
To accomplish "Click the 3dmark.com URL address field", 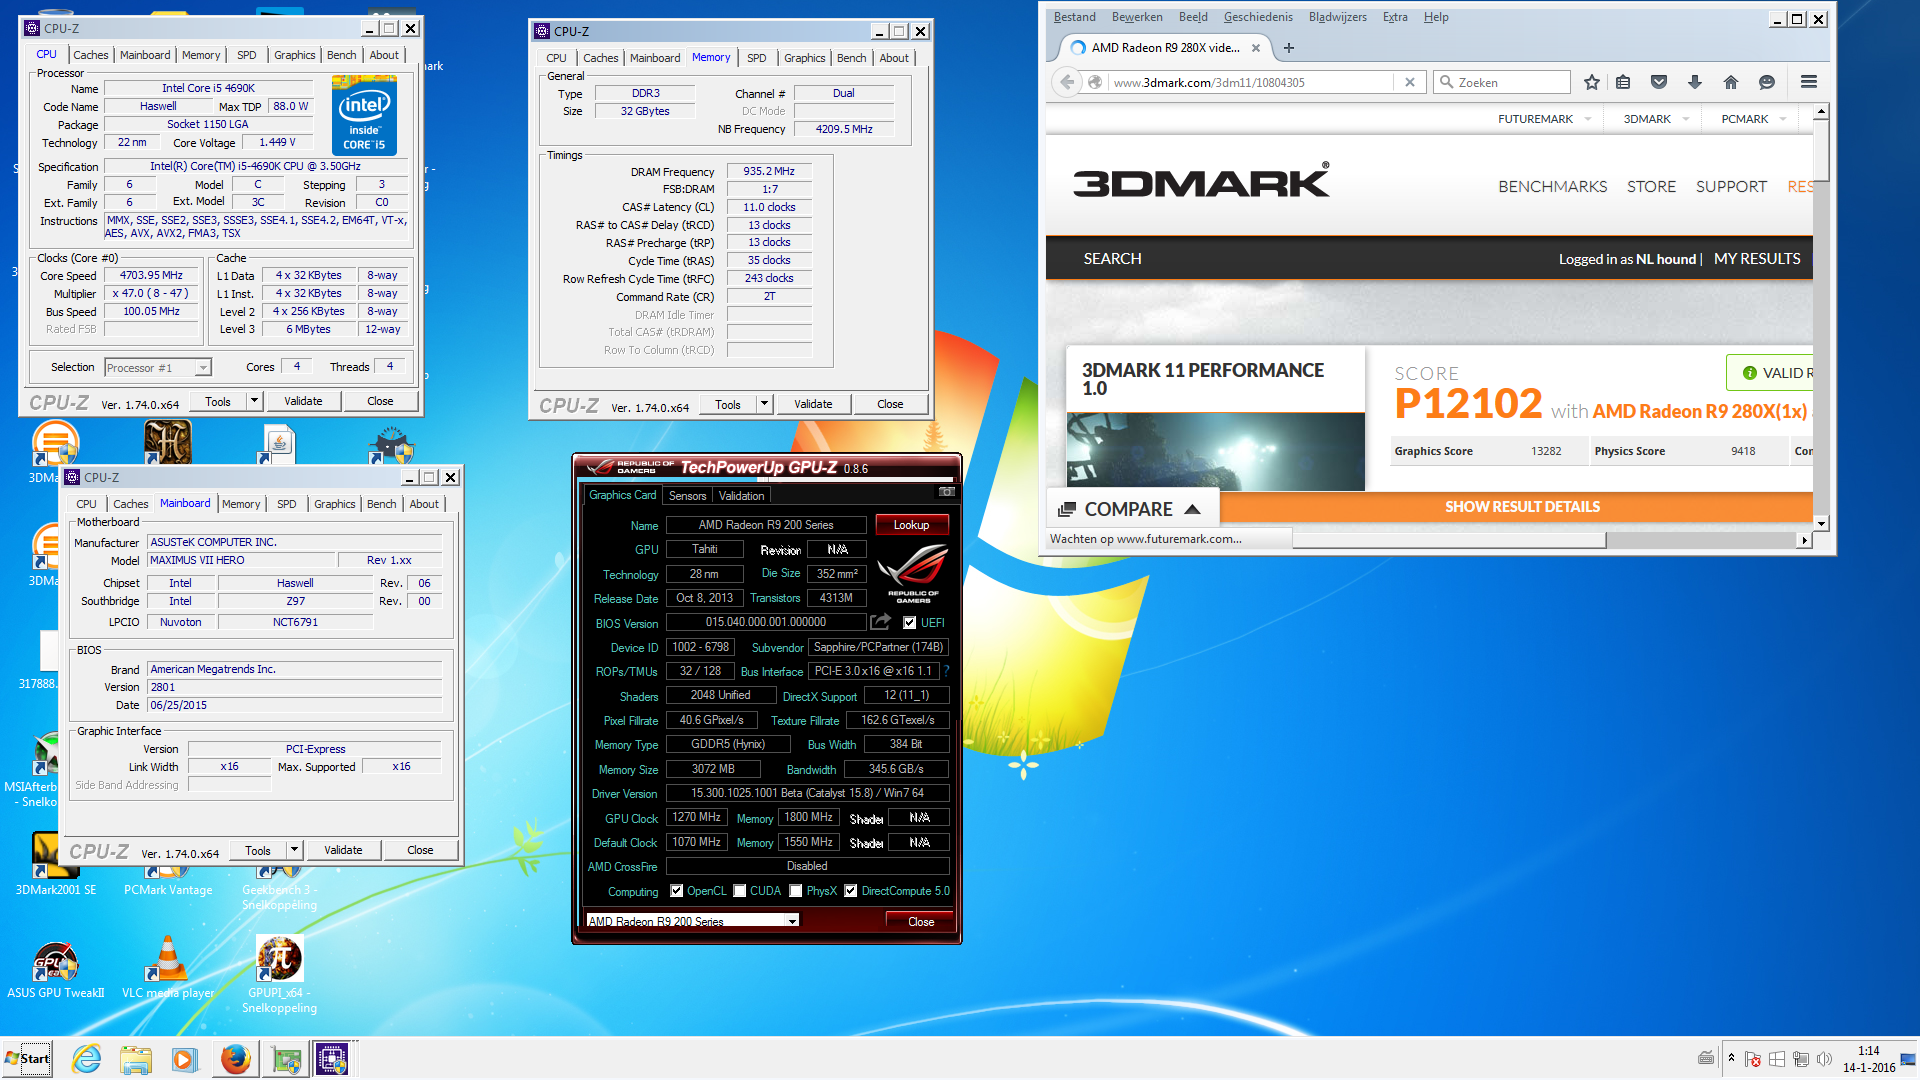I will [1250, 82].
